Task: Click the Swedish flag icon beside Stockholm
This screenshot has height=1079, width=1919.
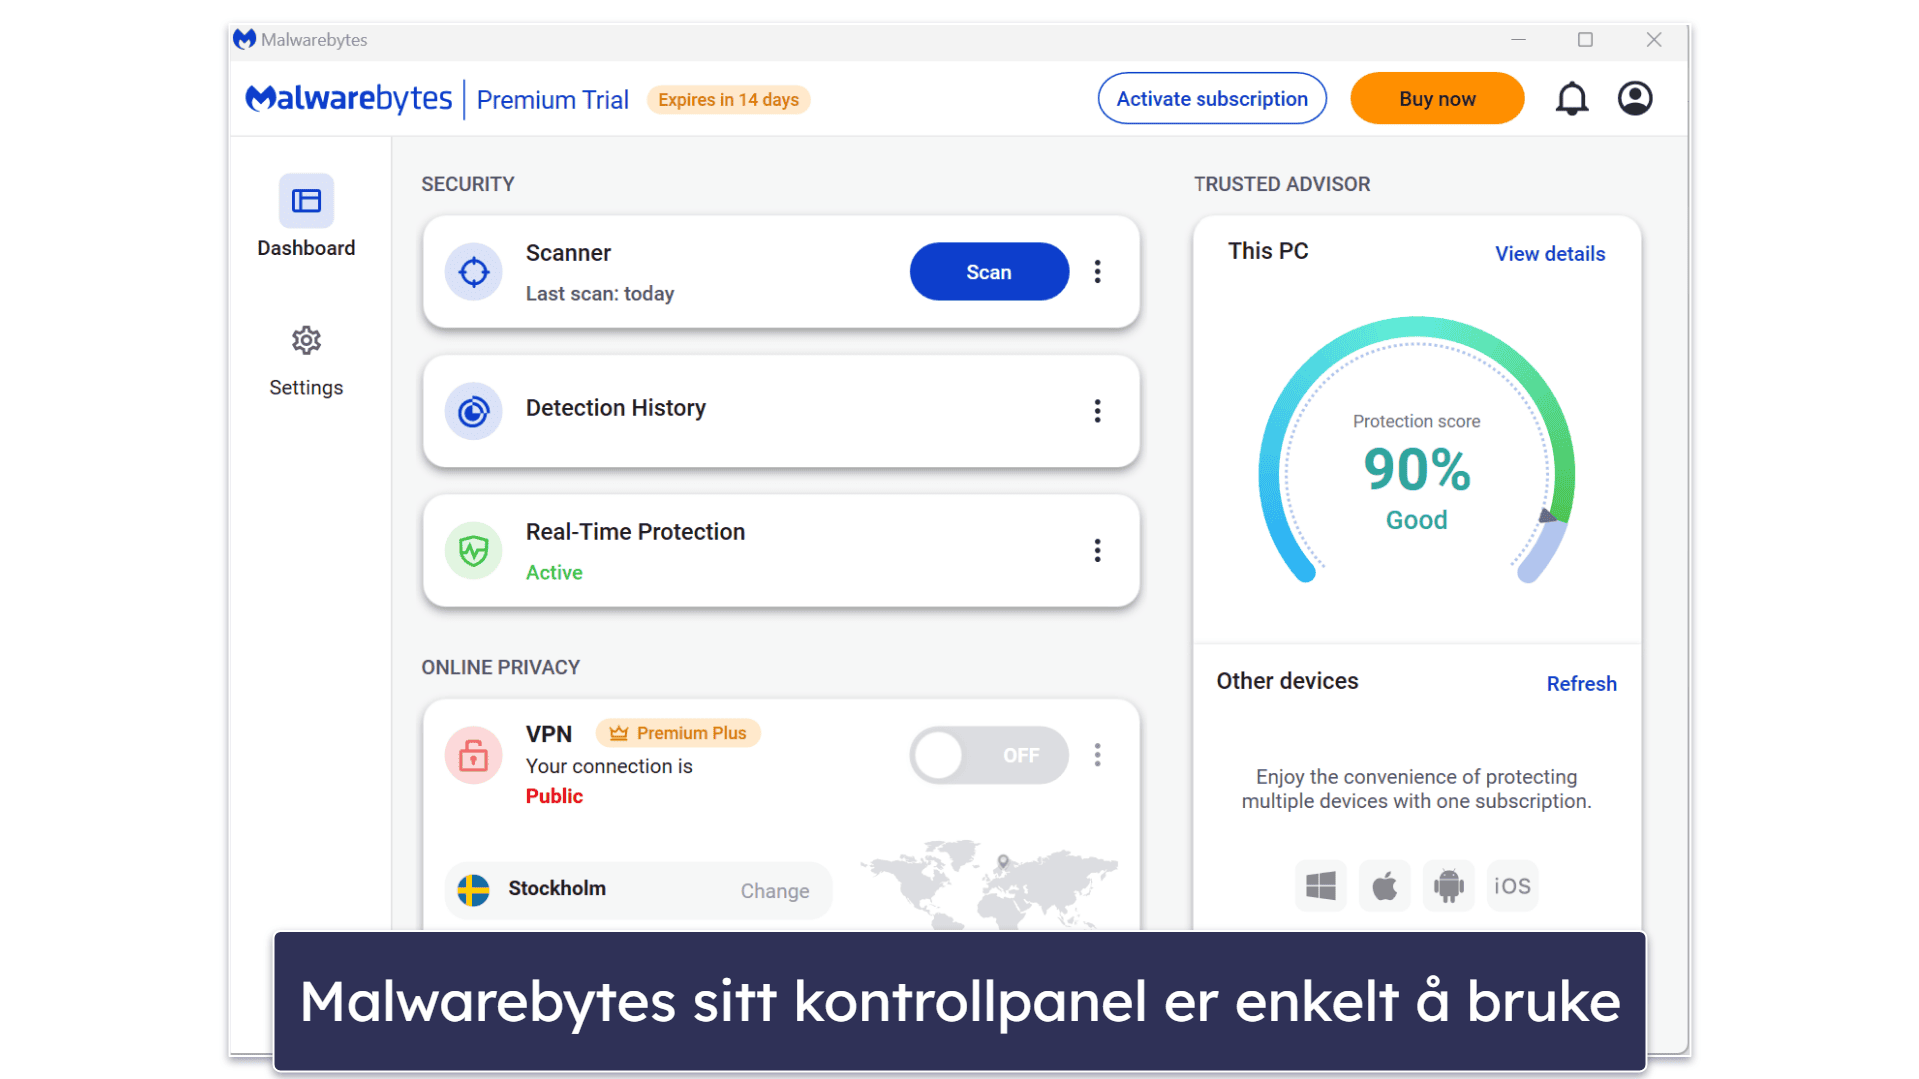Action: tap(473, 889)
